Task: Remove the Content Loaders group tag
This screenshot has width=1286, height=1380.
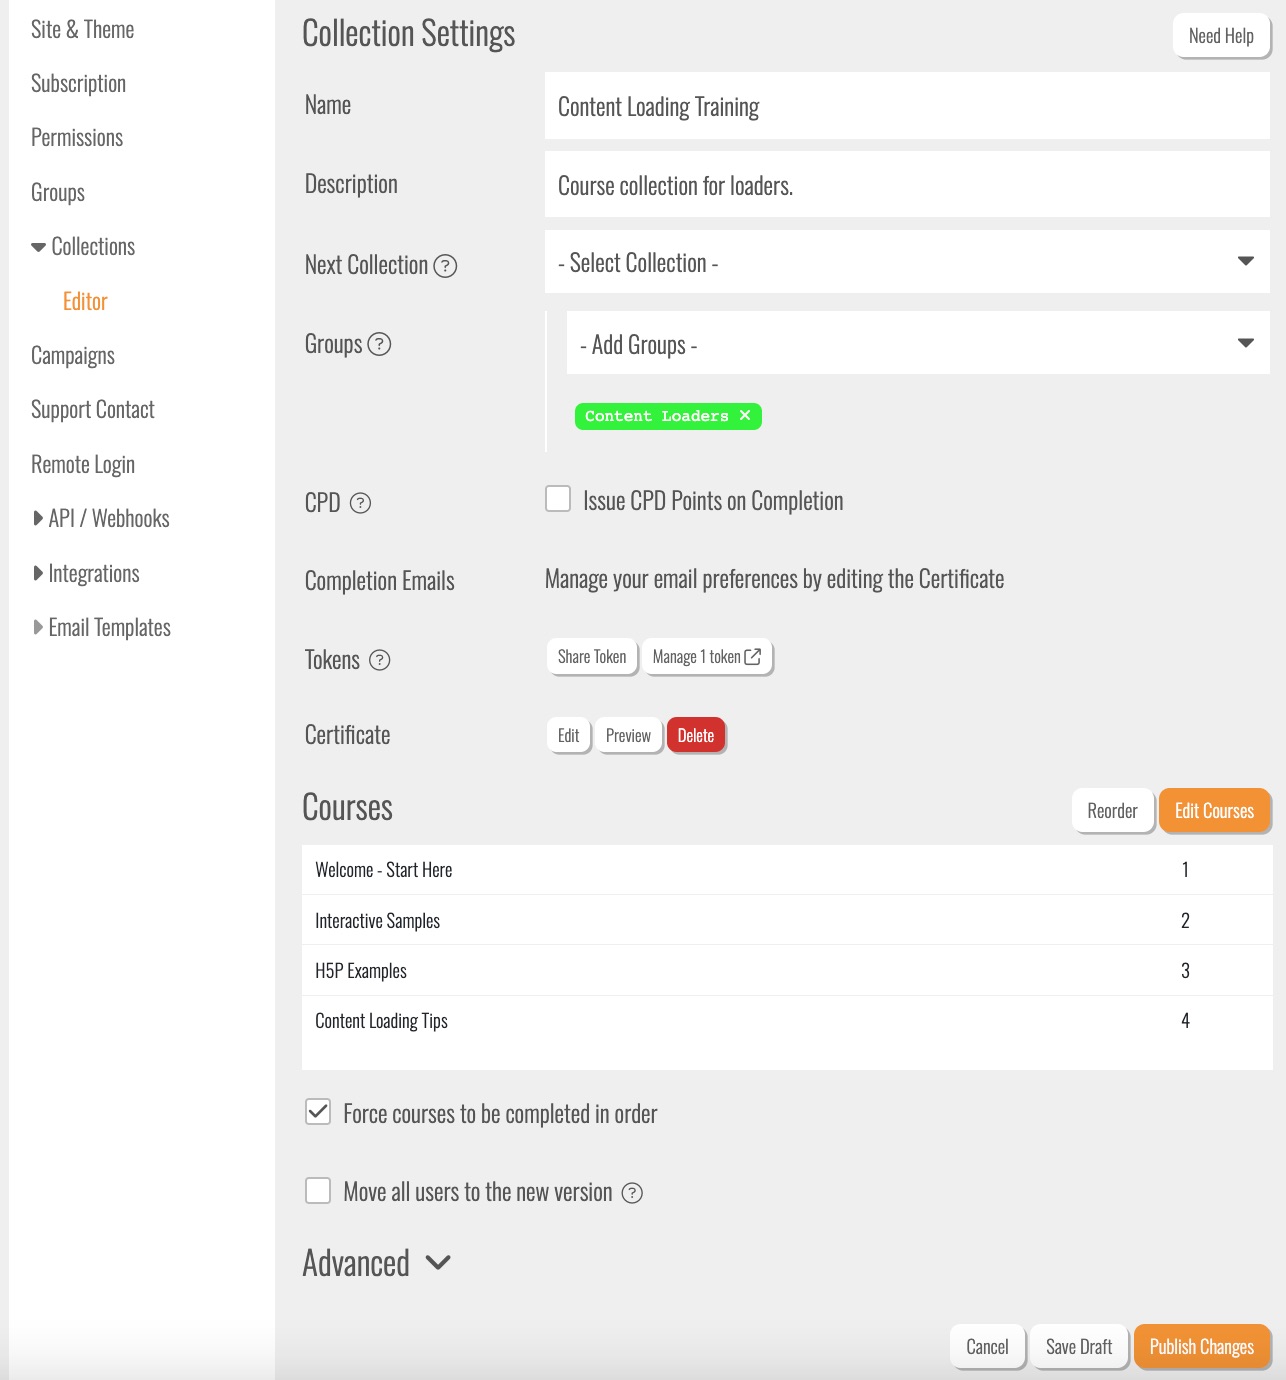Action: pos(745,416)
